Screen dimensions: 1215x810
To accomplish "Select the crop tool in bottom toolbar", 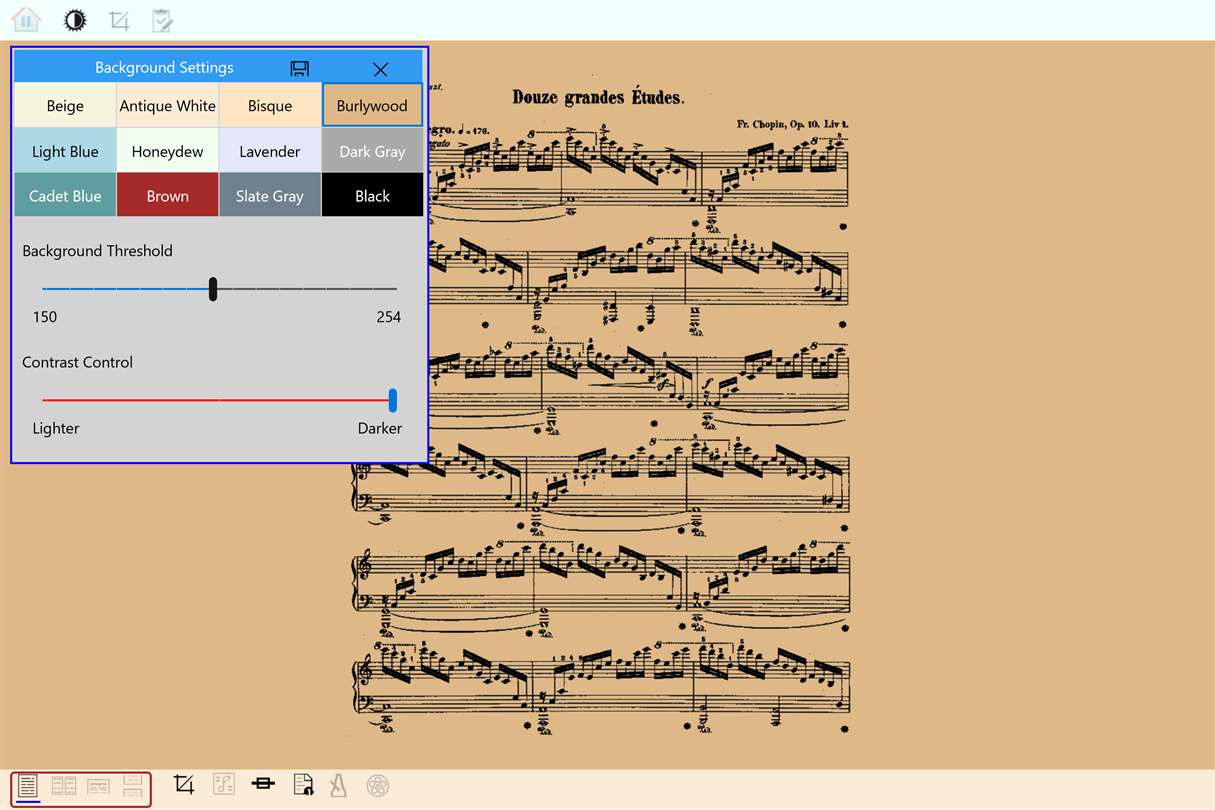I will point(183,784).
